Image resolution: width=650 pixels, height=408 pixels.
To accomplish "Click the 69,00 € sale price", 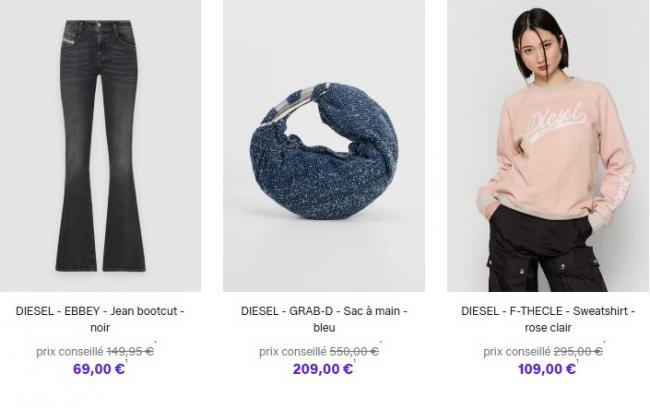I will coord(99,369).
